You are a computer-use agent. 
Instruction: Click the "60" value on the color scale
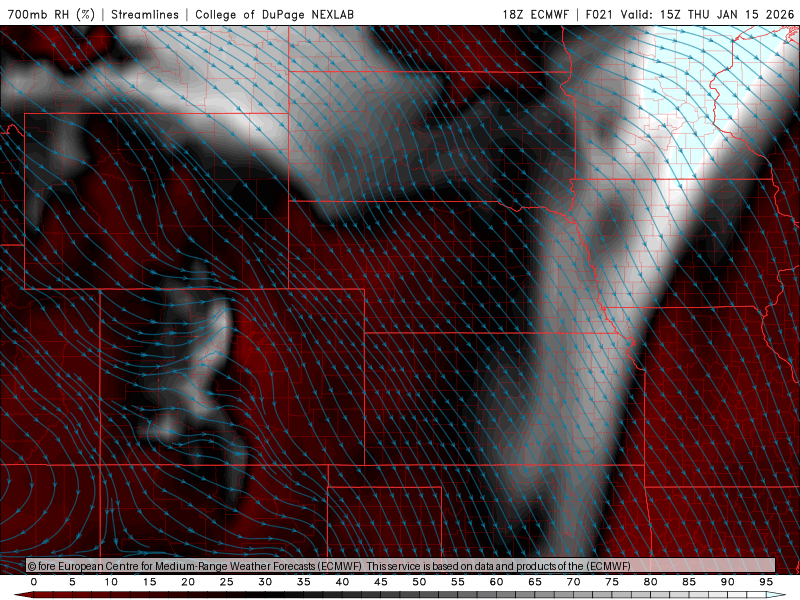click(x=496, y=582)
